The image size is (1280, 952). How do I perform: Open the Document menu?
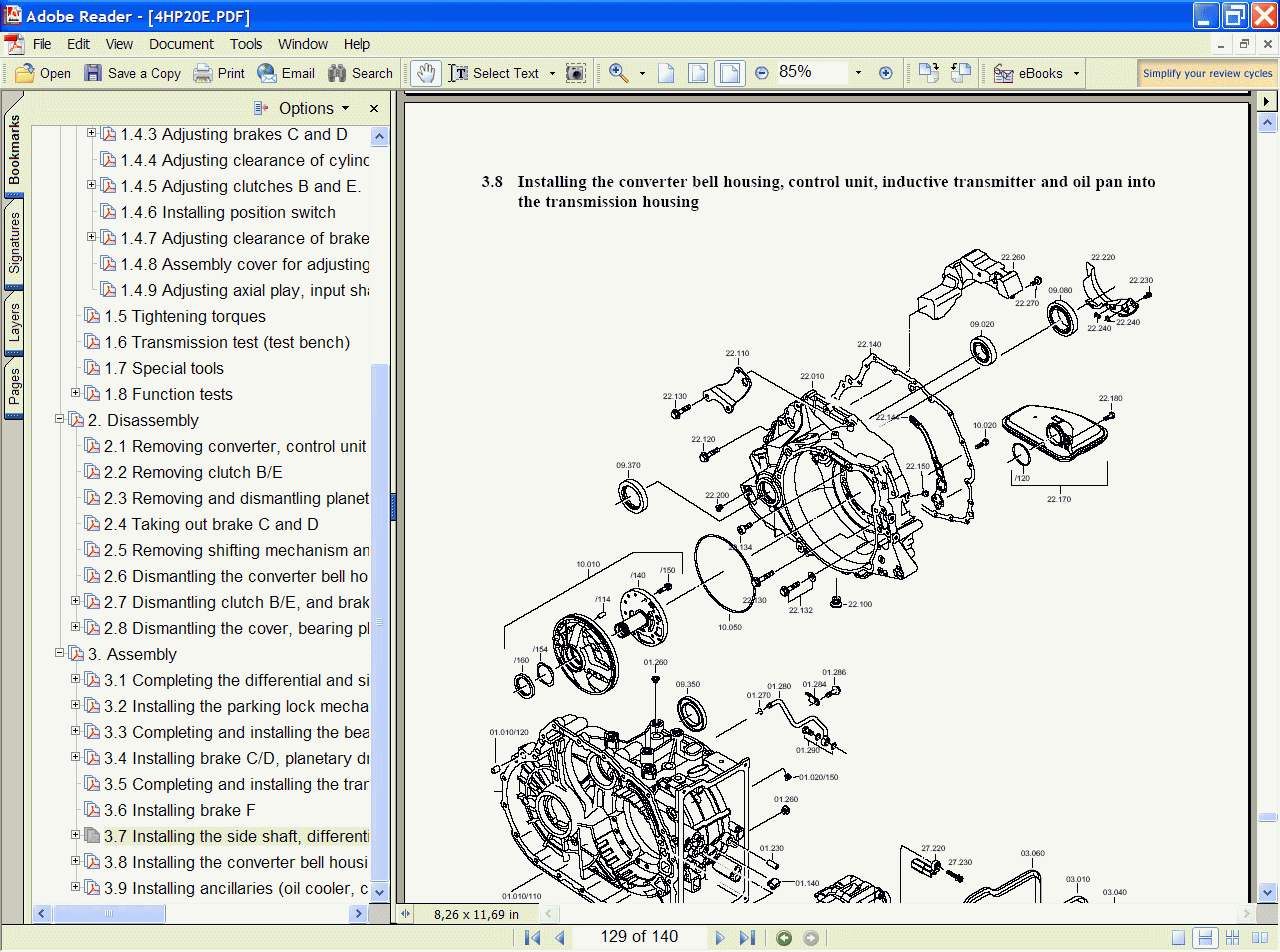click(x=181, y=44)
